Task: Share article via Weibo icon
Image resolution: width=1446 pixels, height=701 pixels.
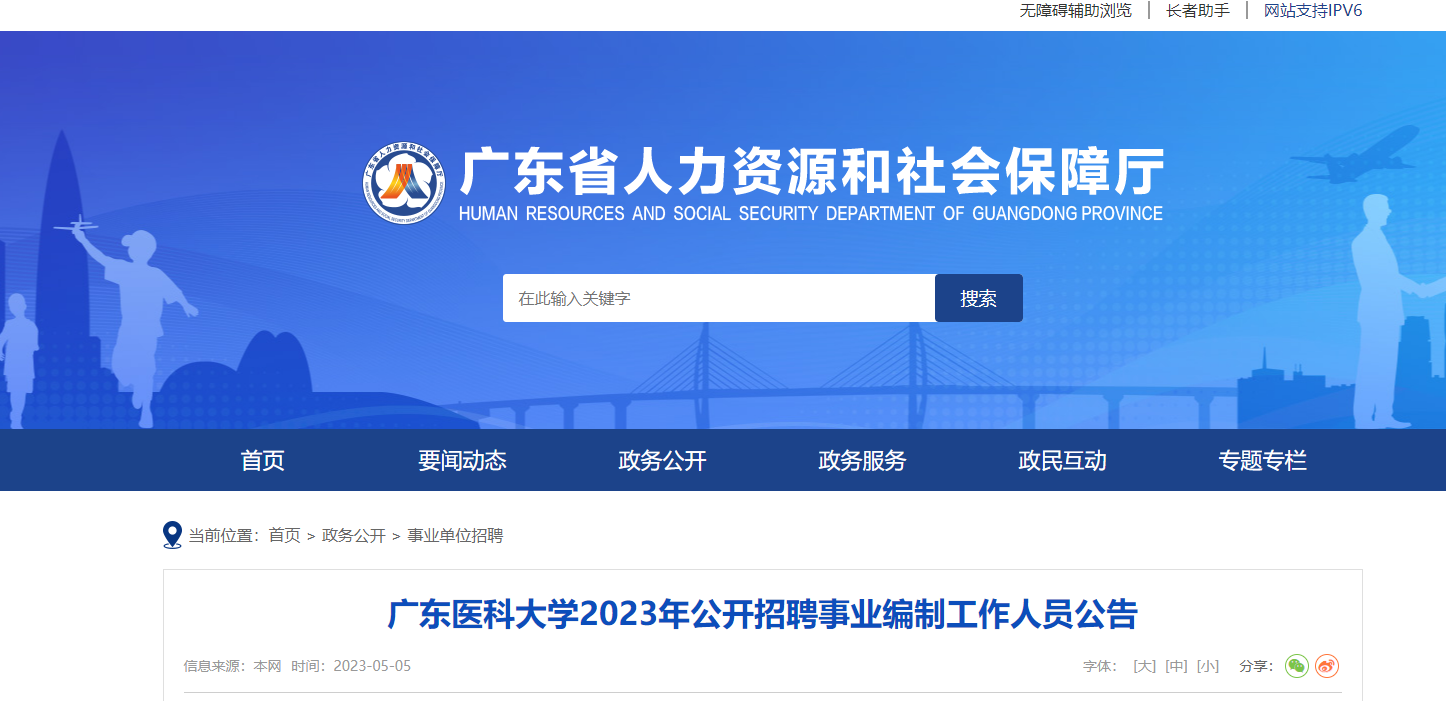Action: (x=1327, y=666)
